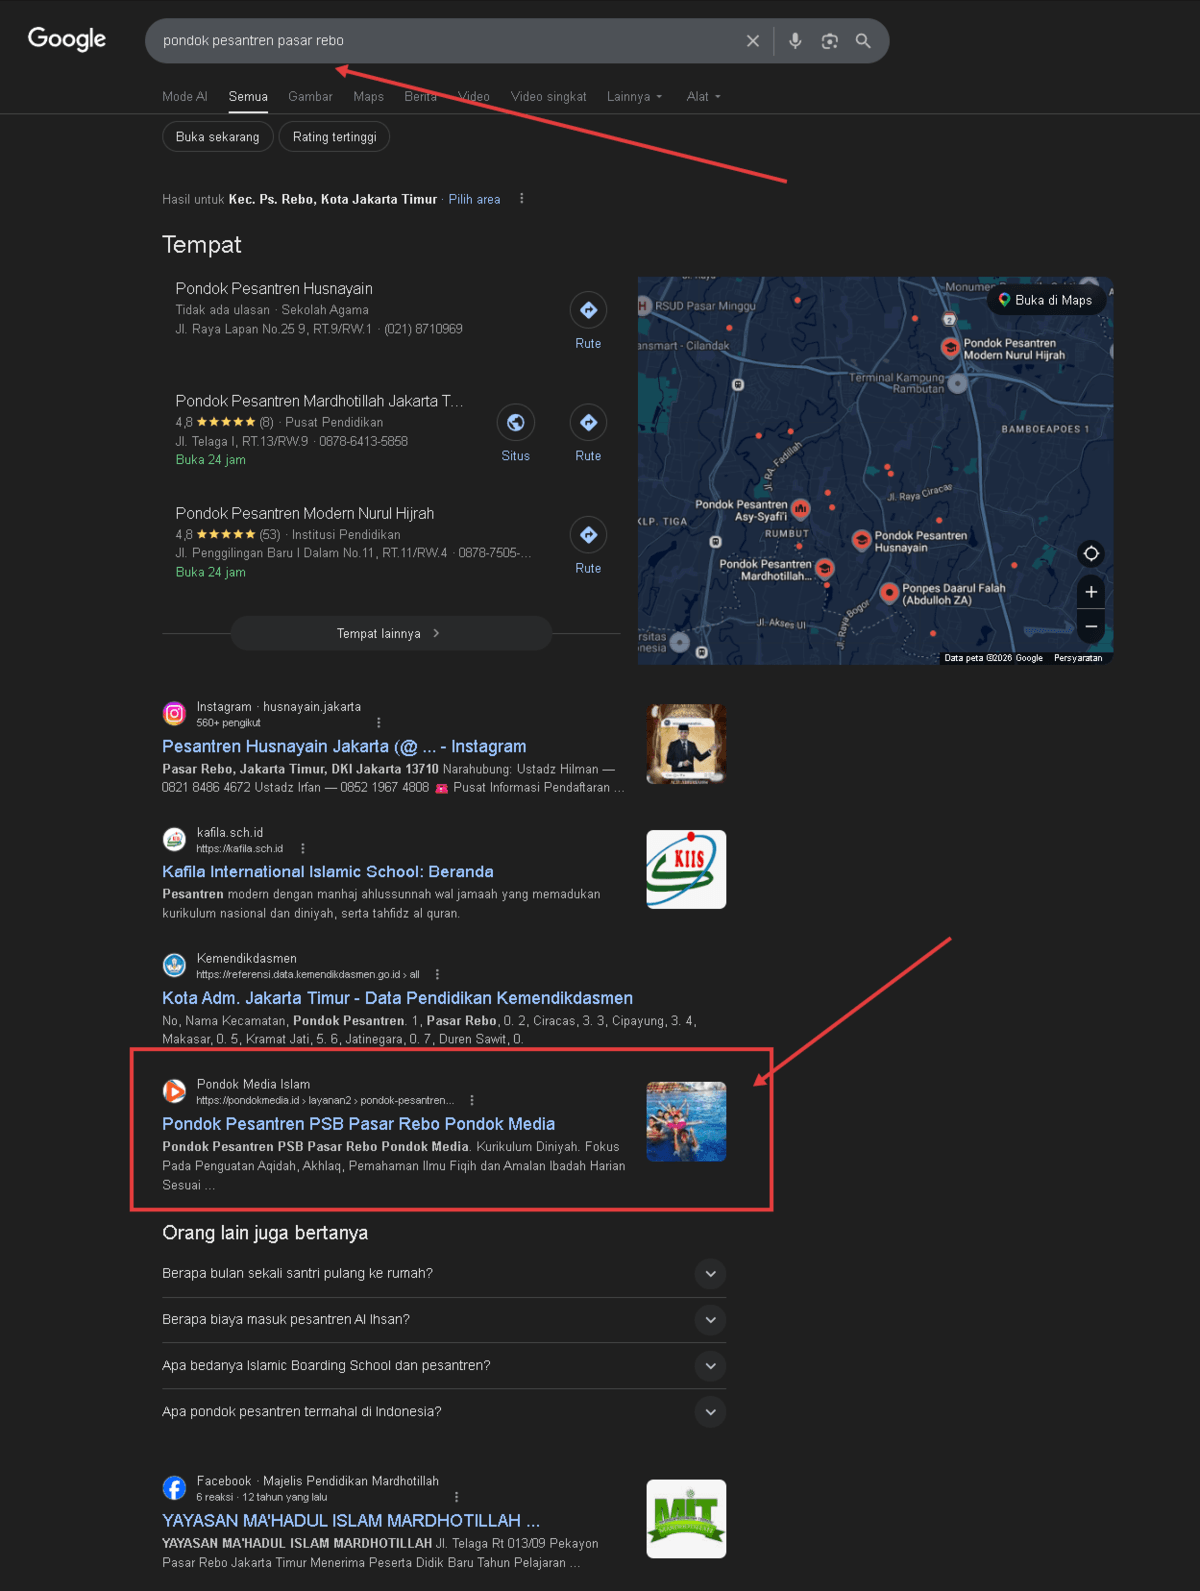Zoom out on the map

[1091, 627]
